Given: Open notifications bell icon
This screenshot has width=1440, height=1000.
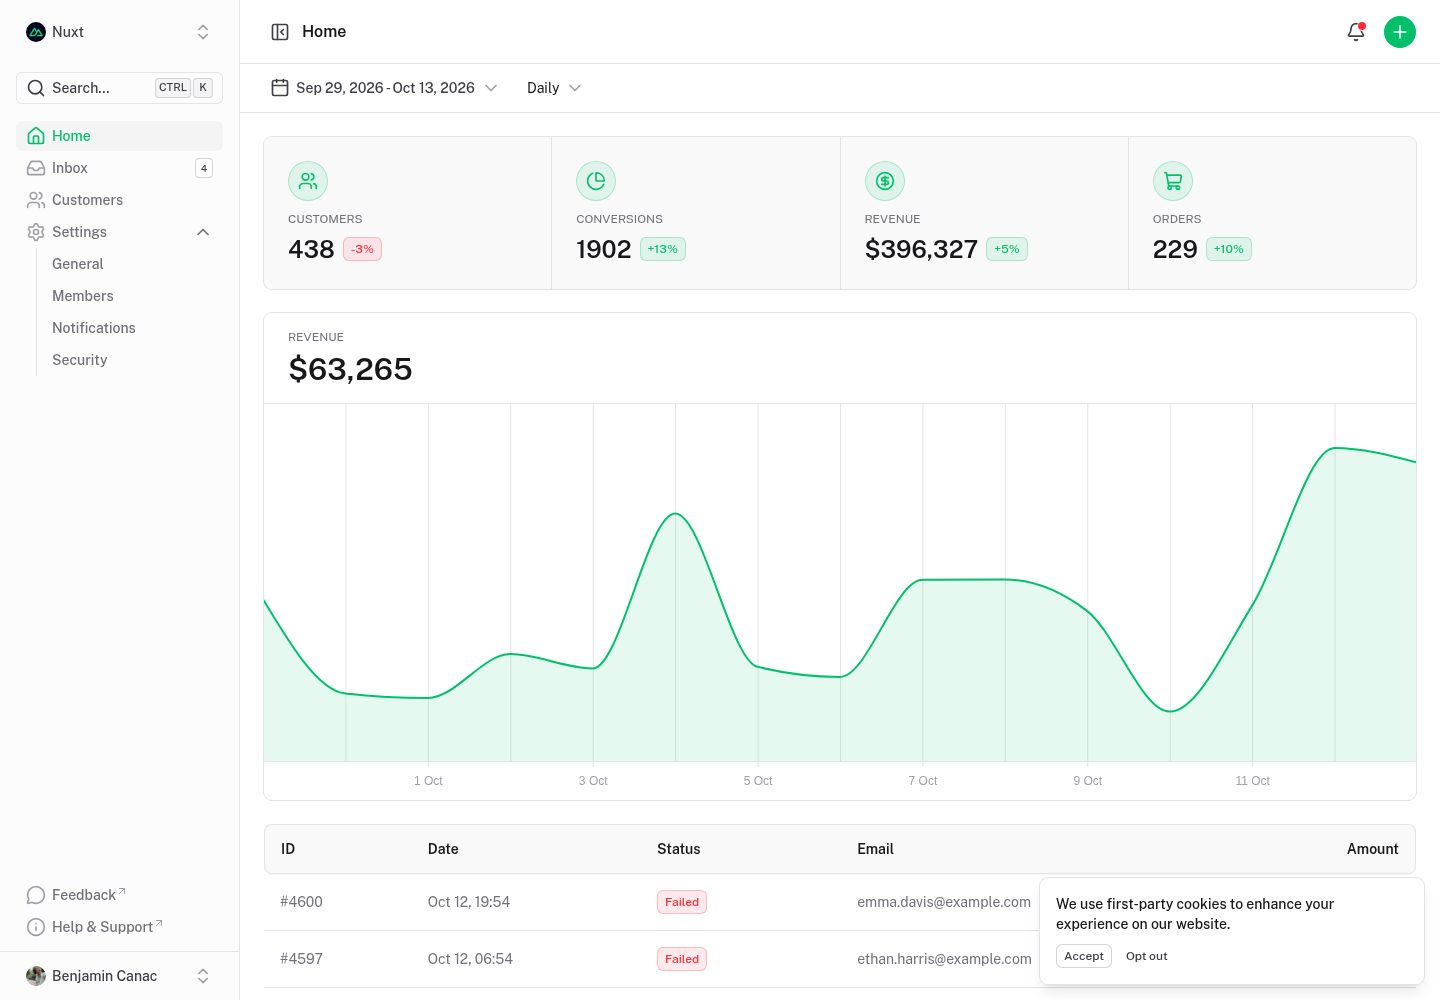Looking at the screenshot, I should (x=1356, y=32).
